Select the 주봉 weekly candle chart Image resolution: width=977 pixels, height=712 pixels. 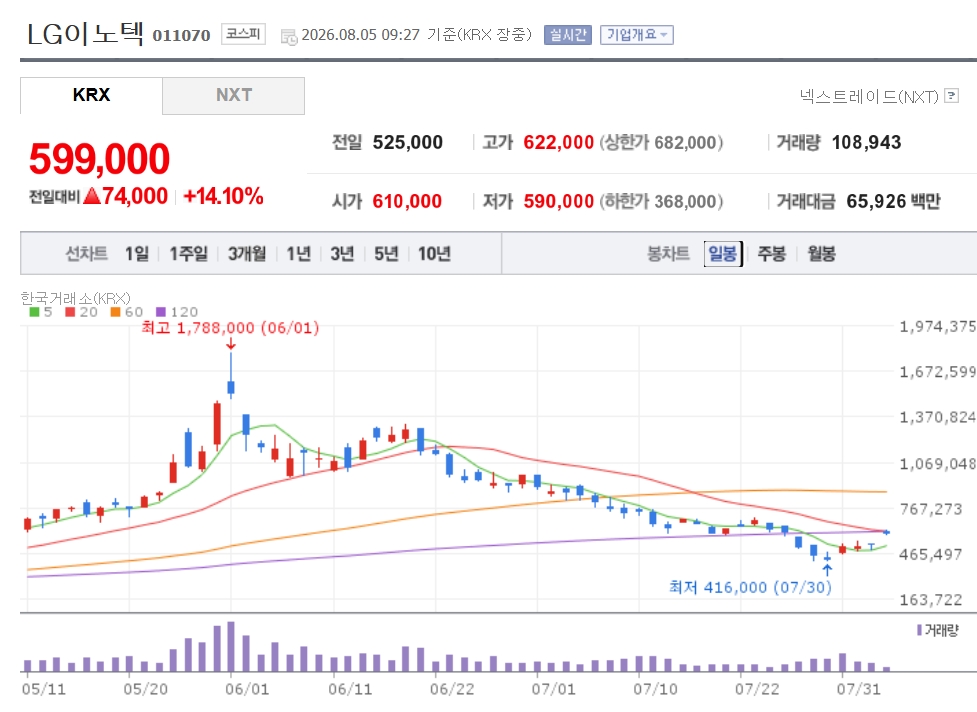771,254
